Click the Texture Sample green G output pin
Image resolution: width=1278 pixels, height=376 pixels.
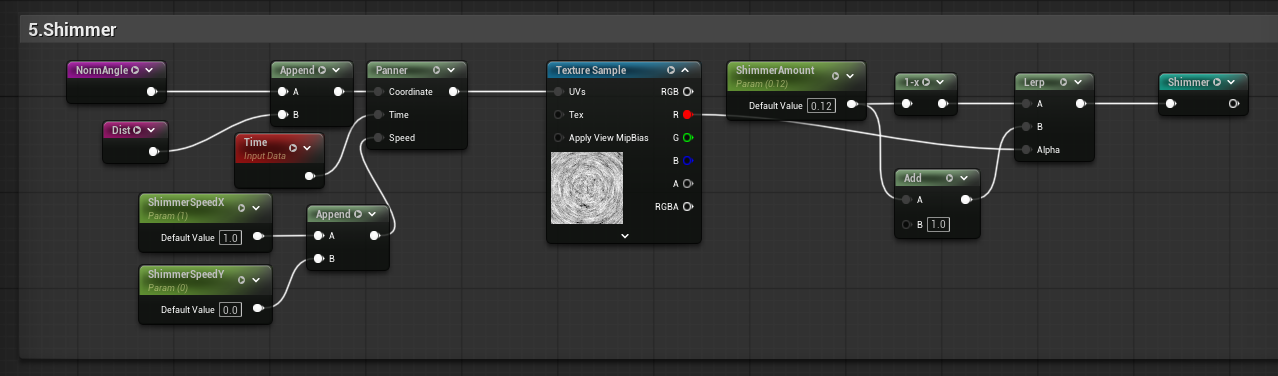click(688, 138)
